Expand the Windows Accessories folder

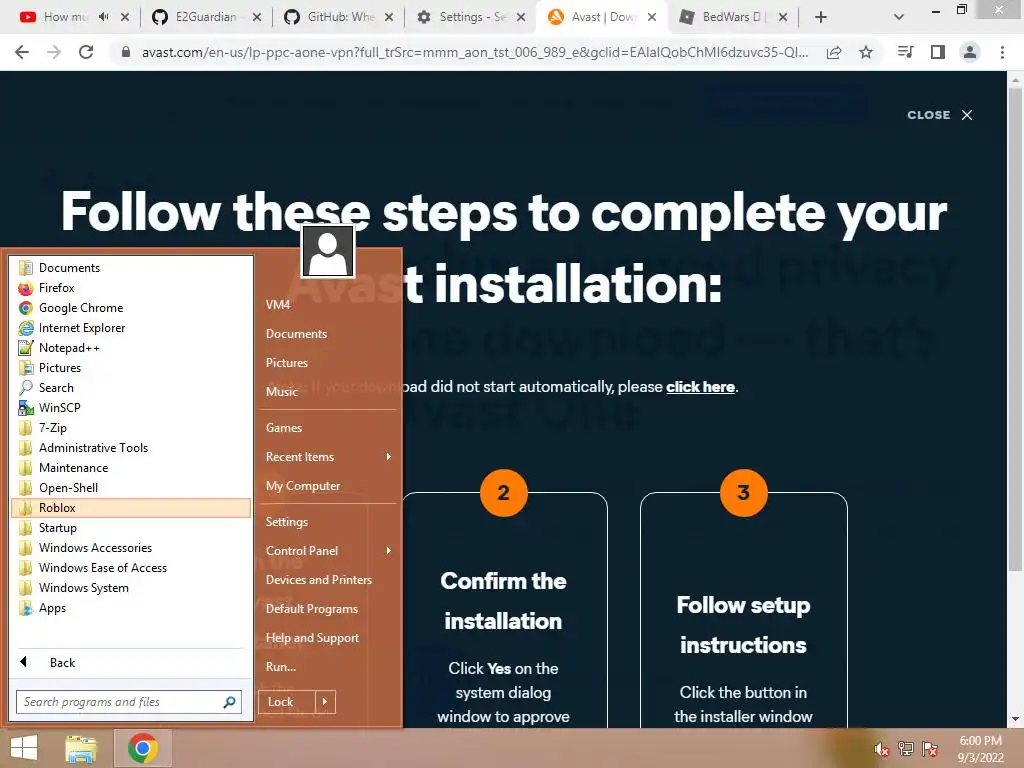(131, 547)
